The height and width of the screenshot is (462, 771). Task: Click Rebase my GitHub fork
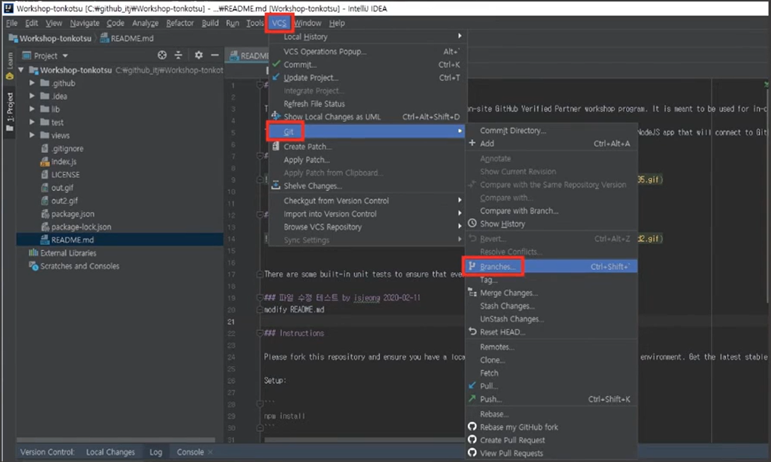(551, 427)
